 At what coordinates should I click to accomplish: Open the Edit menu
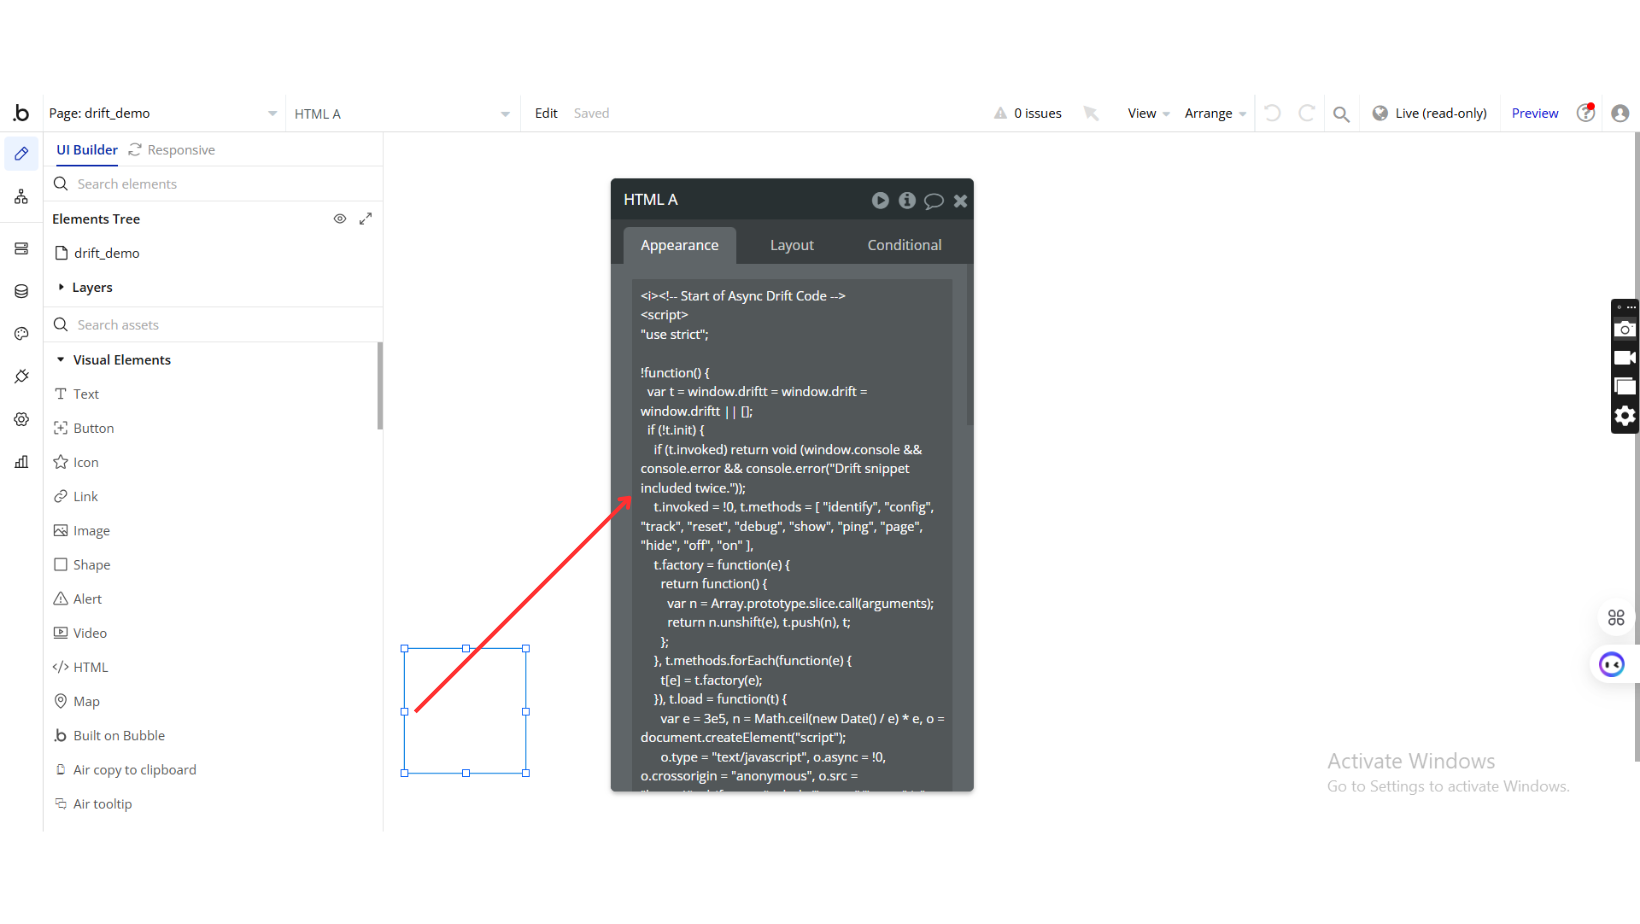[x=546, y=113]
